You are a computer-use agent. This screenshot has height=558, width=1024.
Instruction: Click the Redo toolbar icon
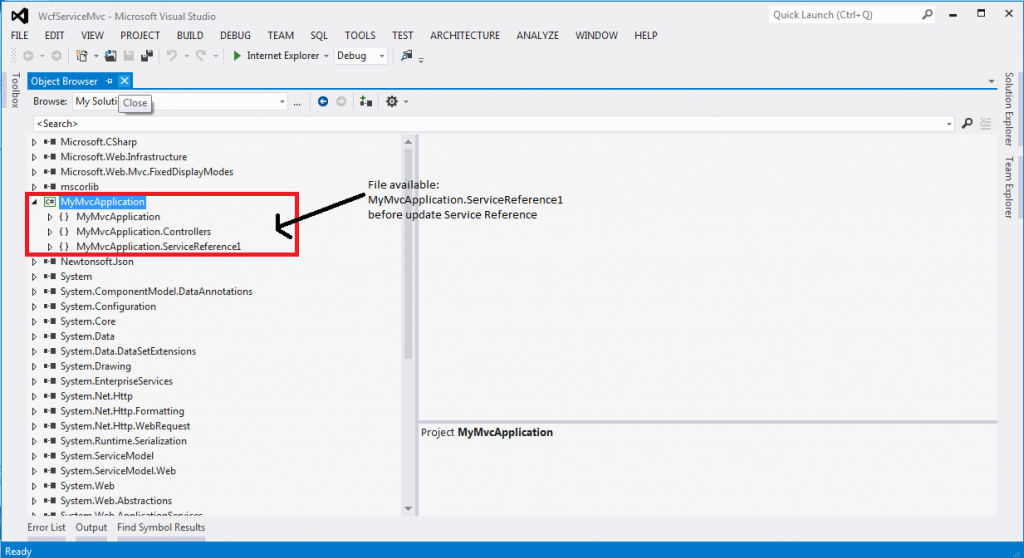tap(200, 56)
